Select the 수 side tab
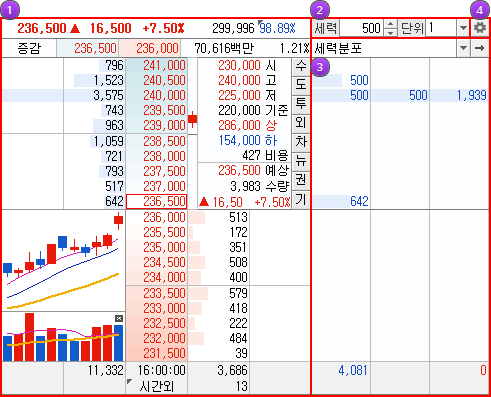The width and height of the screenshot is (491, 397). 301,66
